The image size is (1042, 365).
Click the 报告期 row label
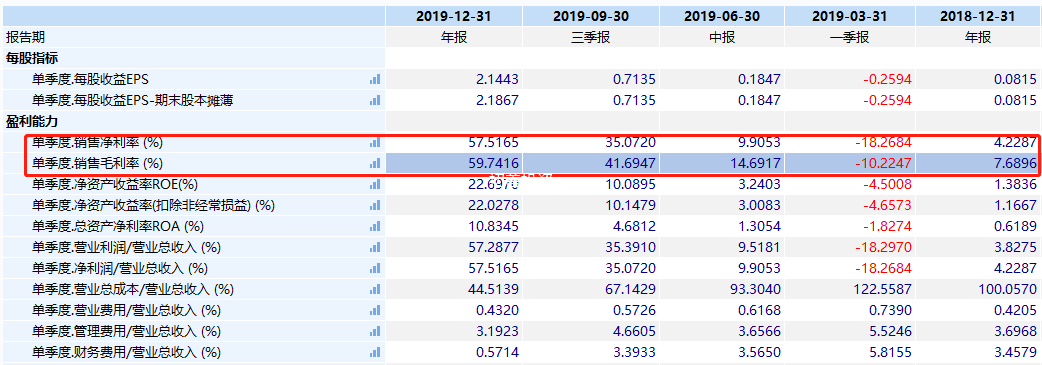[x=25, y=37]
